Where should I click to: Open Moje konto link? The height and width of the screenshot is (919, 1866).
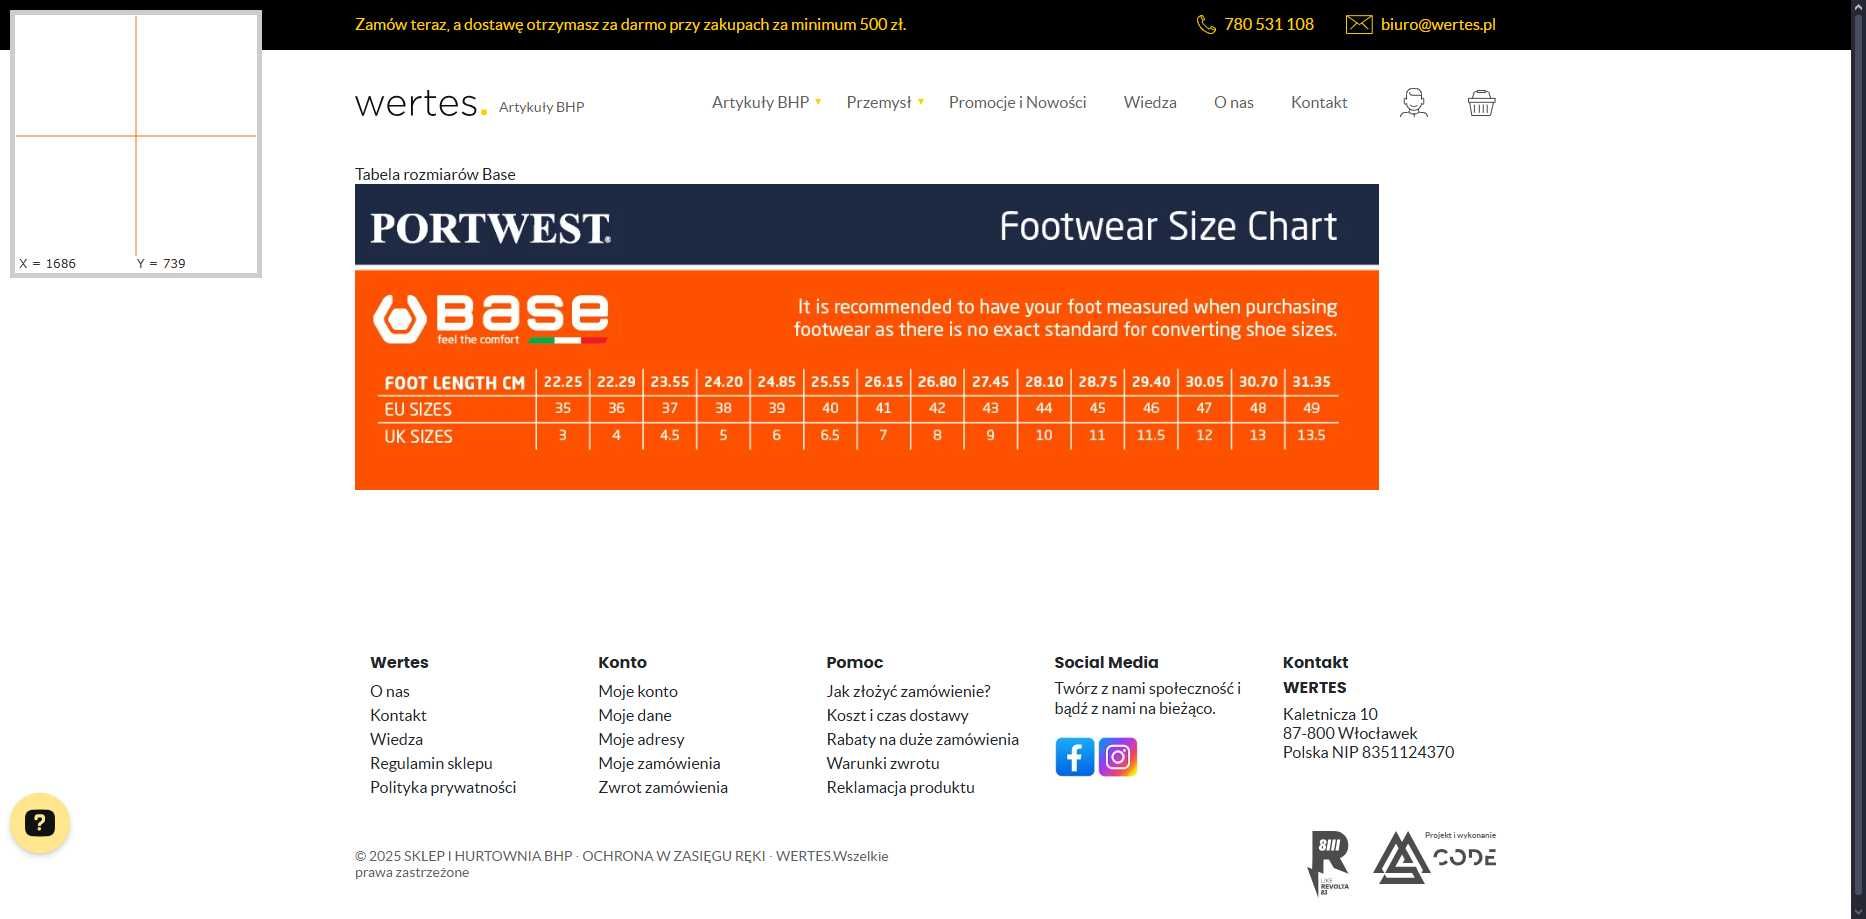[x=638, y=691]
